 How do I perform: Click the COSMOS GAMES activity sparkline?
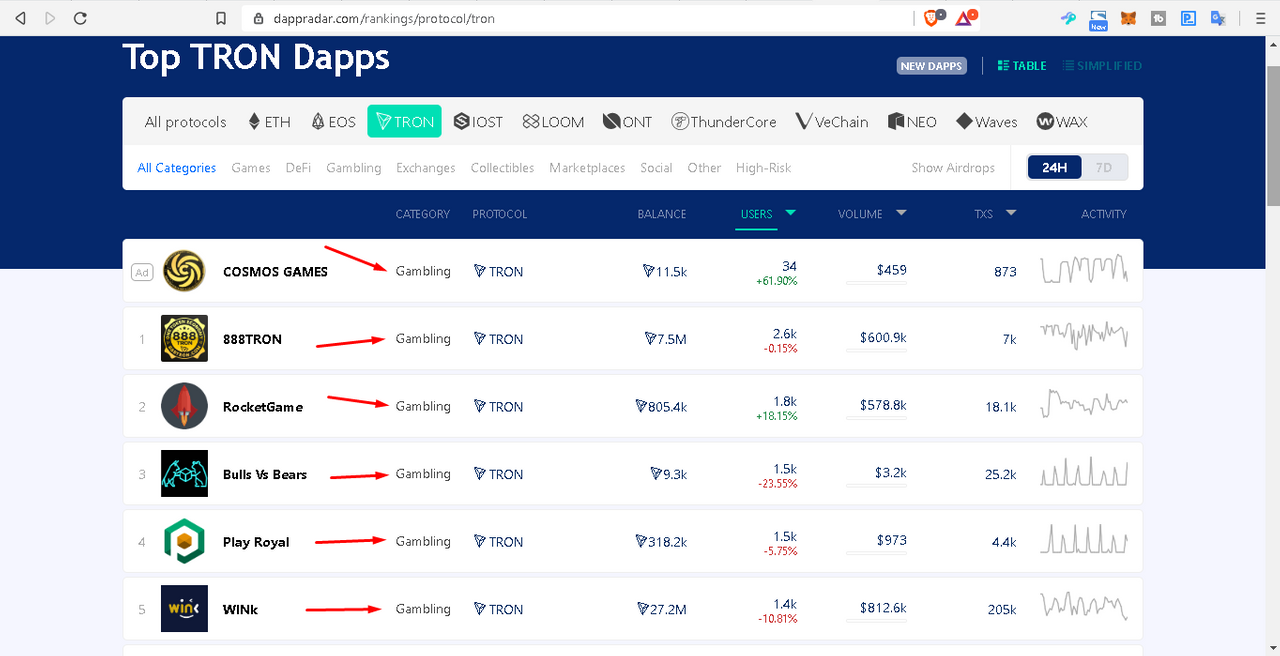(1084, 270)
